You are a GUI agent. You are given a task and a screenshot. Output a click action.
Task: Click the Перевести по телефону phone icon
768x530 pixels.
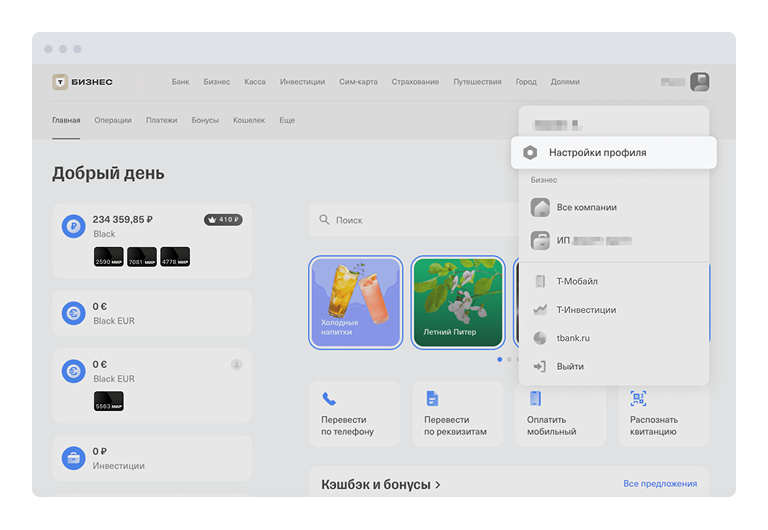329,398
